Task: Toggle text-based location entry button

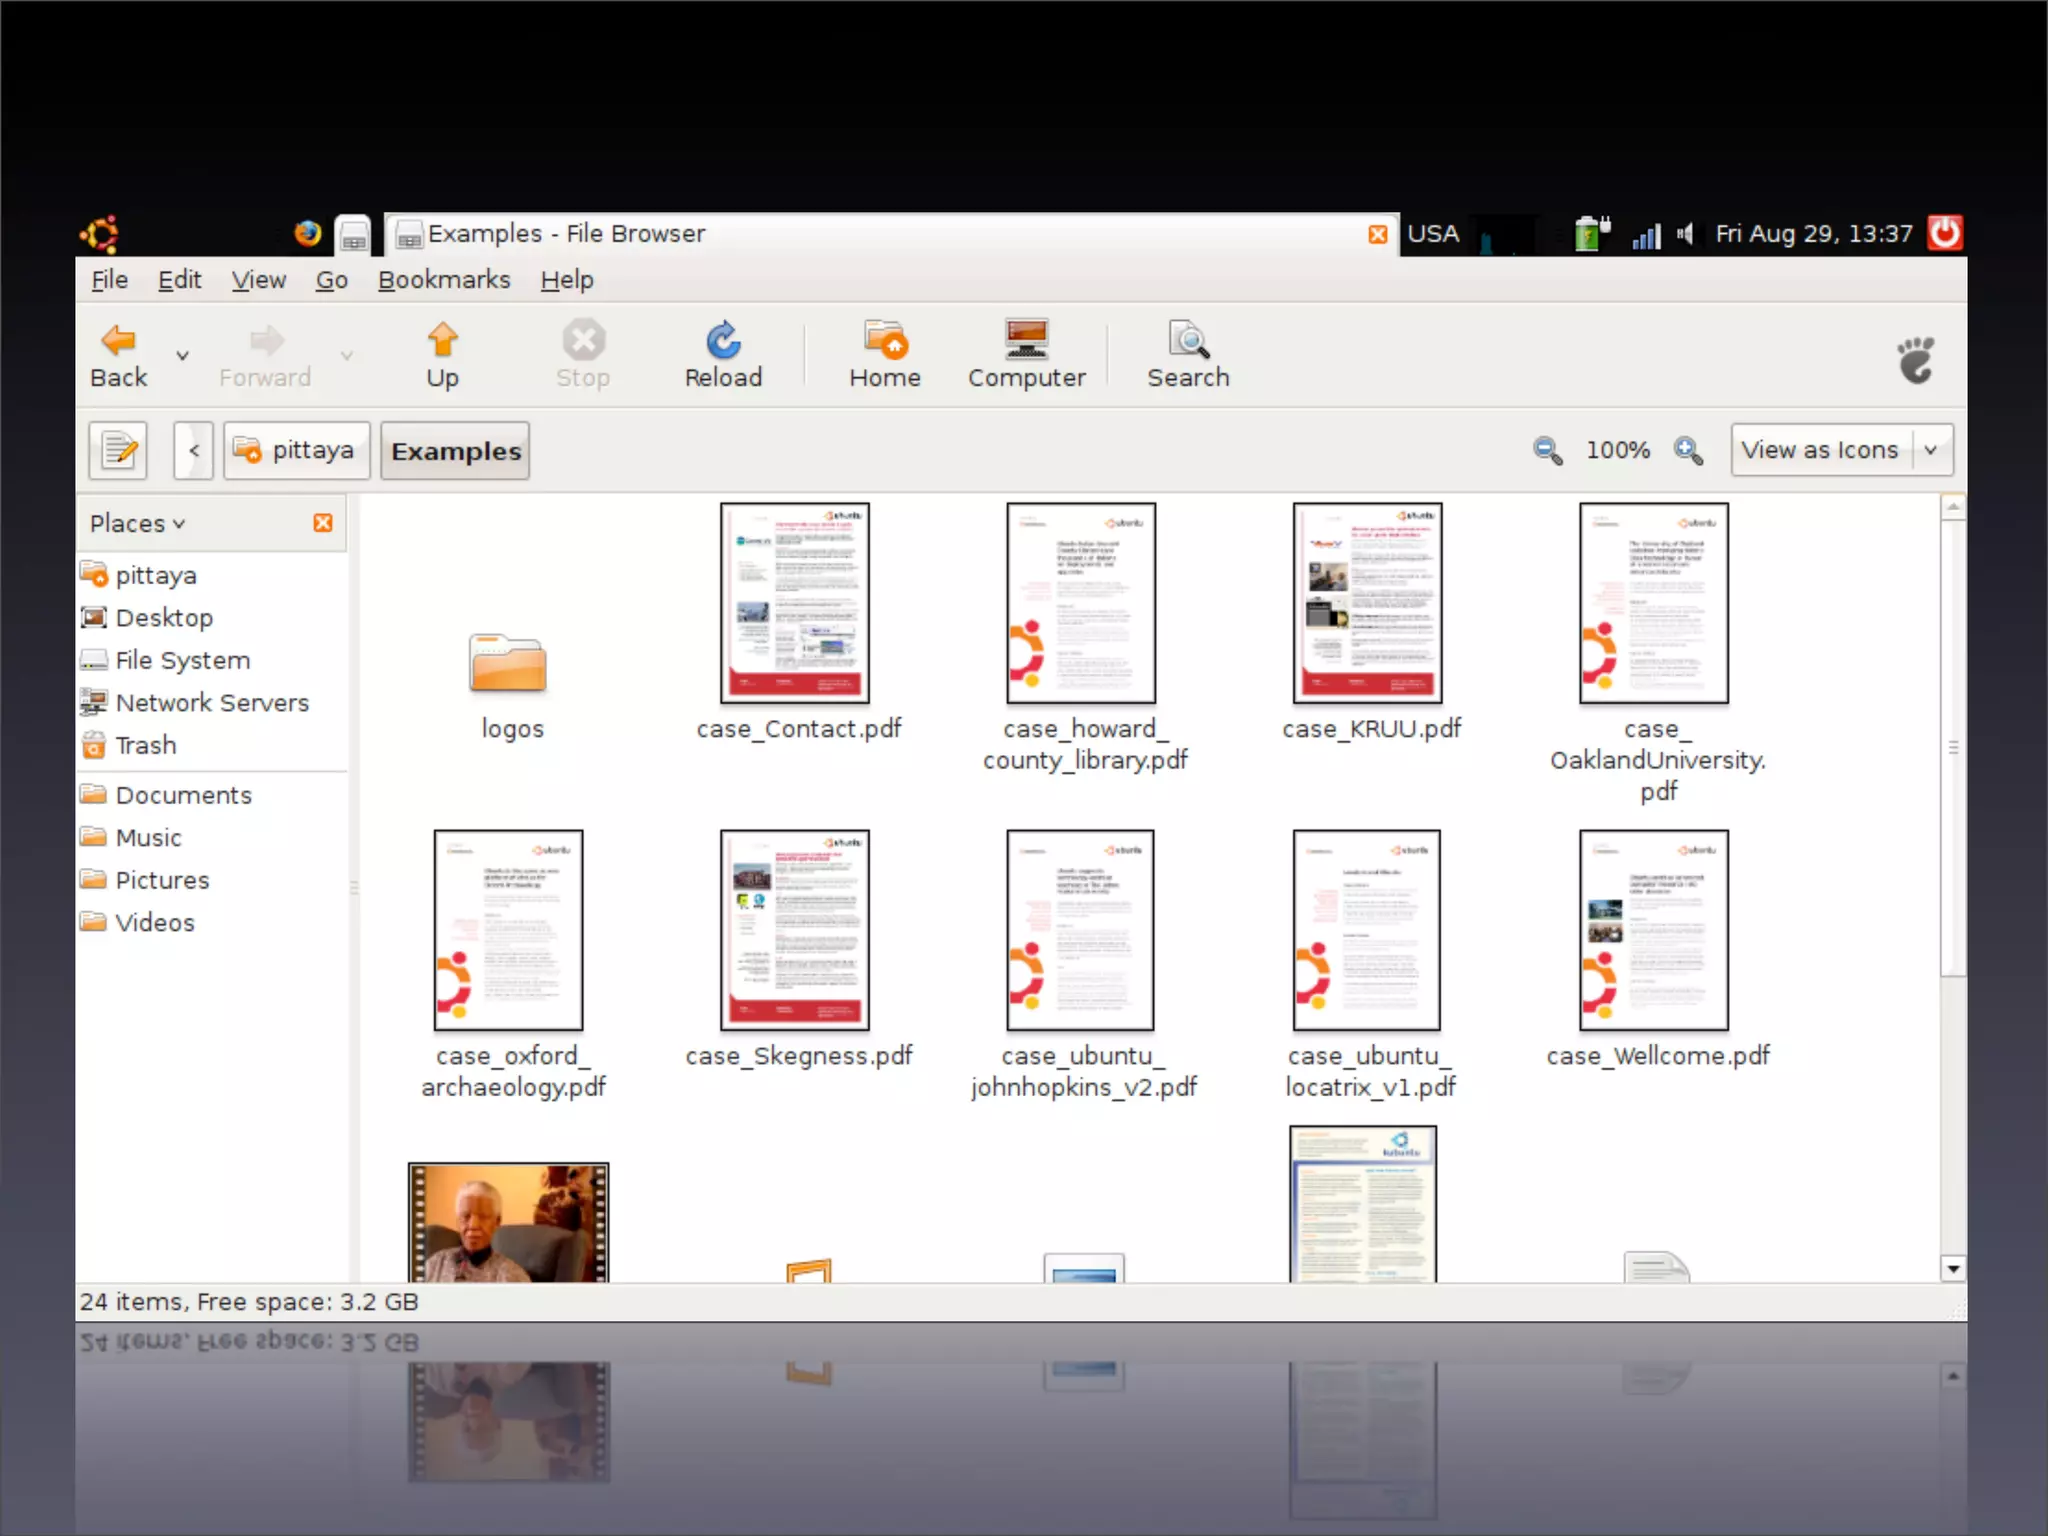Action: click(x=119, y=451)
